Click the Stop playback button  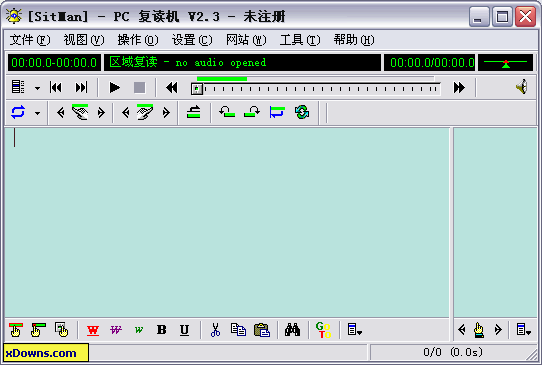coord(139,87)
